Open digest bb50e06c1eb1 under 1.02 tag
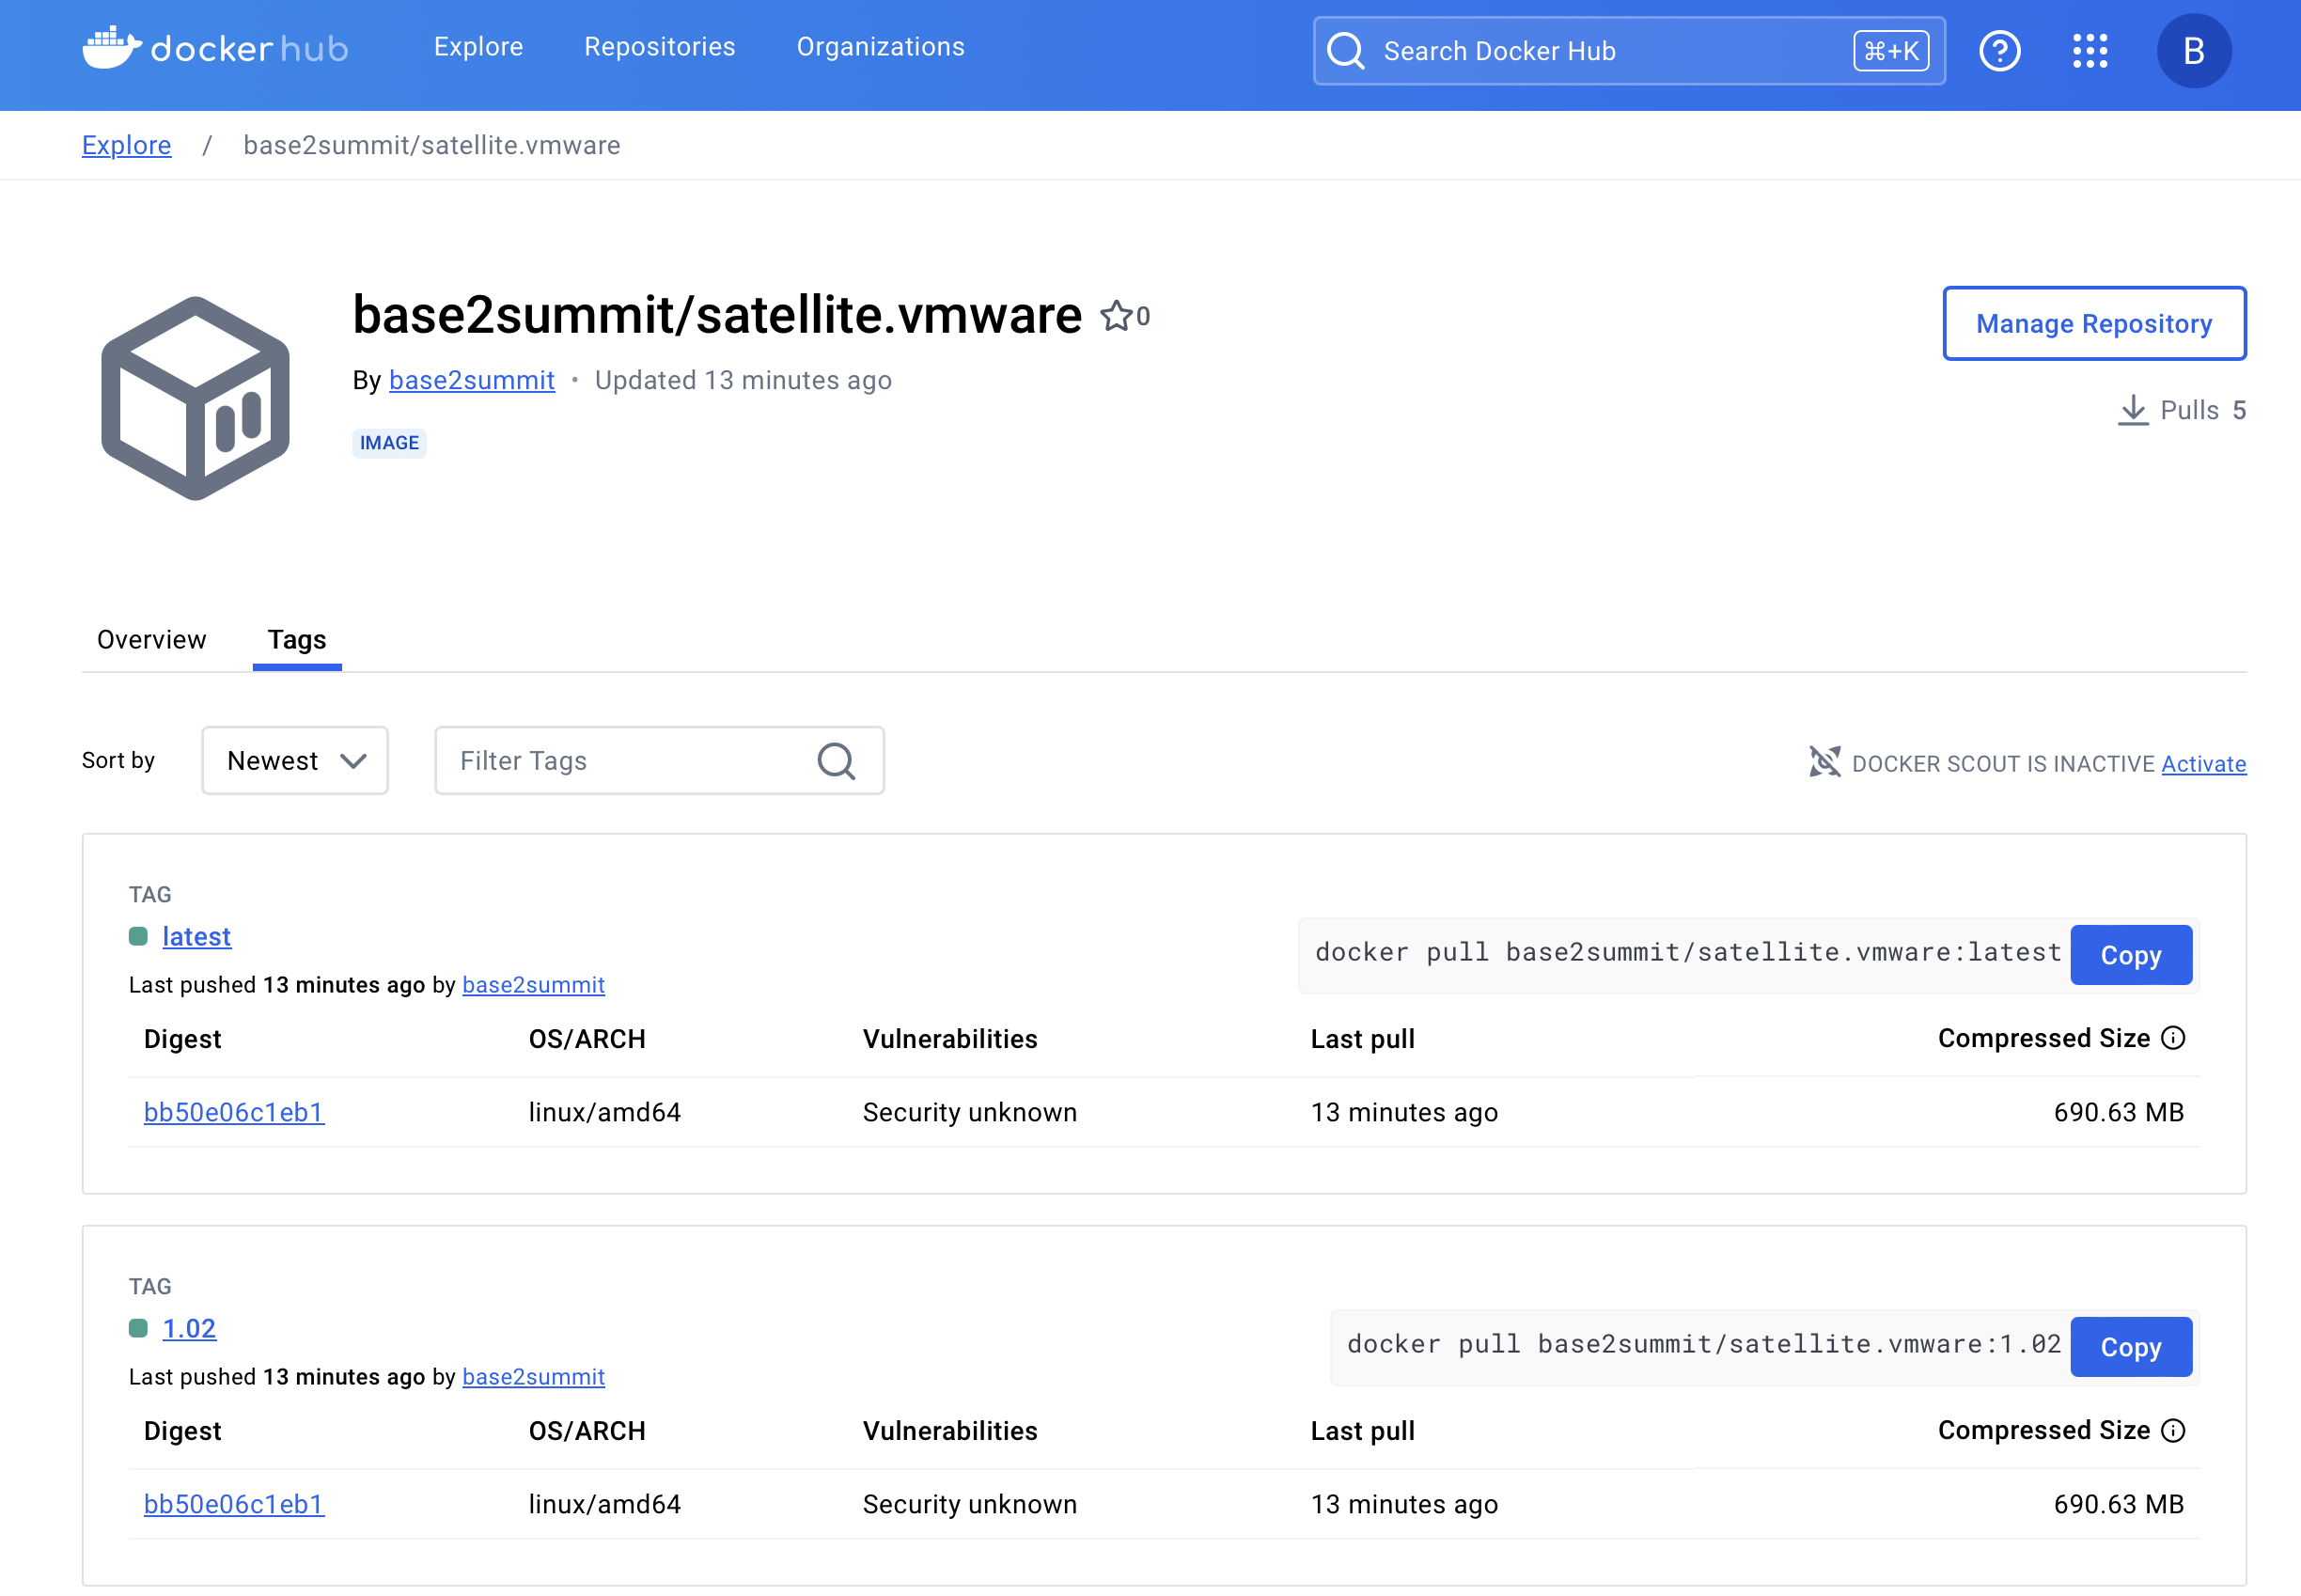 point(234,1504)
